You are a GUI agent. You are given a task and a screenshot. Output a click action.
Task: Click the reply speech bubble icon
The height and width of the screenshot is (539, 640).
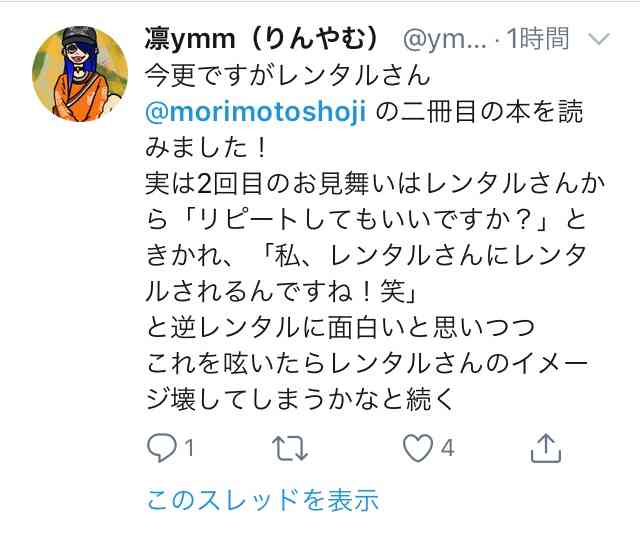[162, 448]
